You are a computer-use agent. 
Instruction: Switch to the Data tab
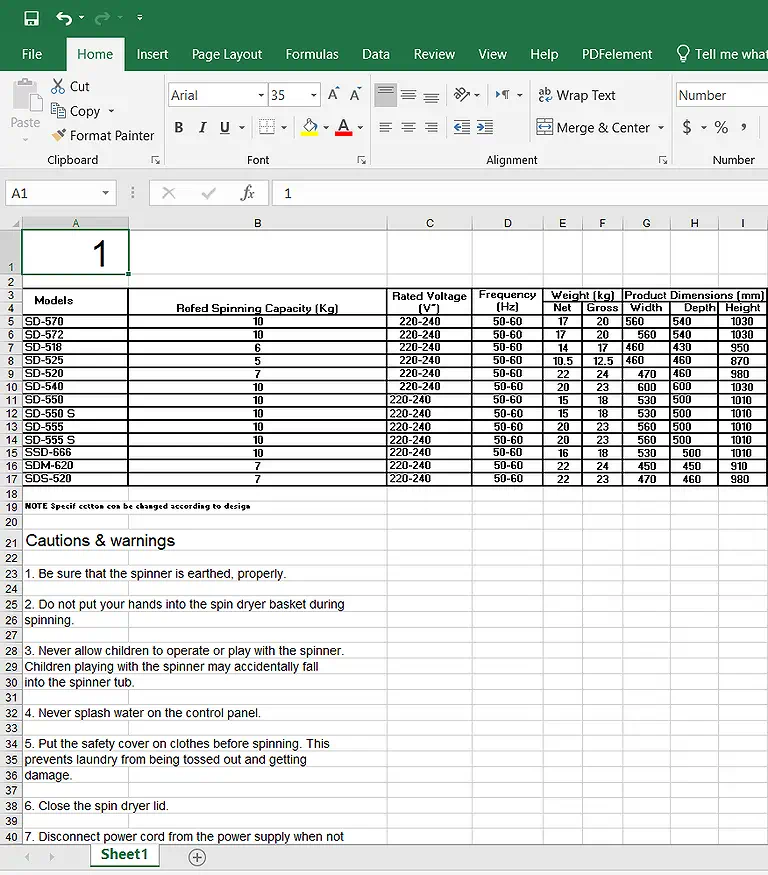point(376,54)
